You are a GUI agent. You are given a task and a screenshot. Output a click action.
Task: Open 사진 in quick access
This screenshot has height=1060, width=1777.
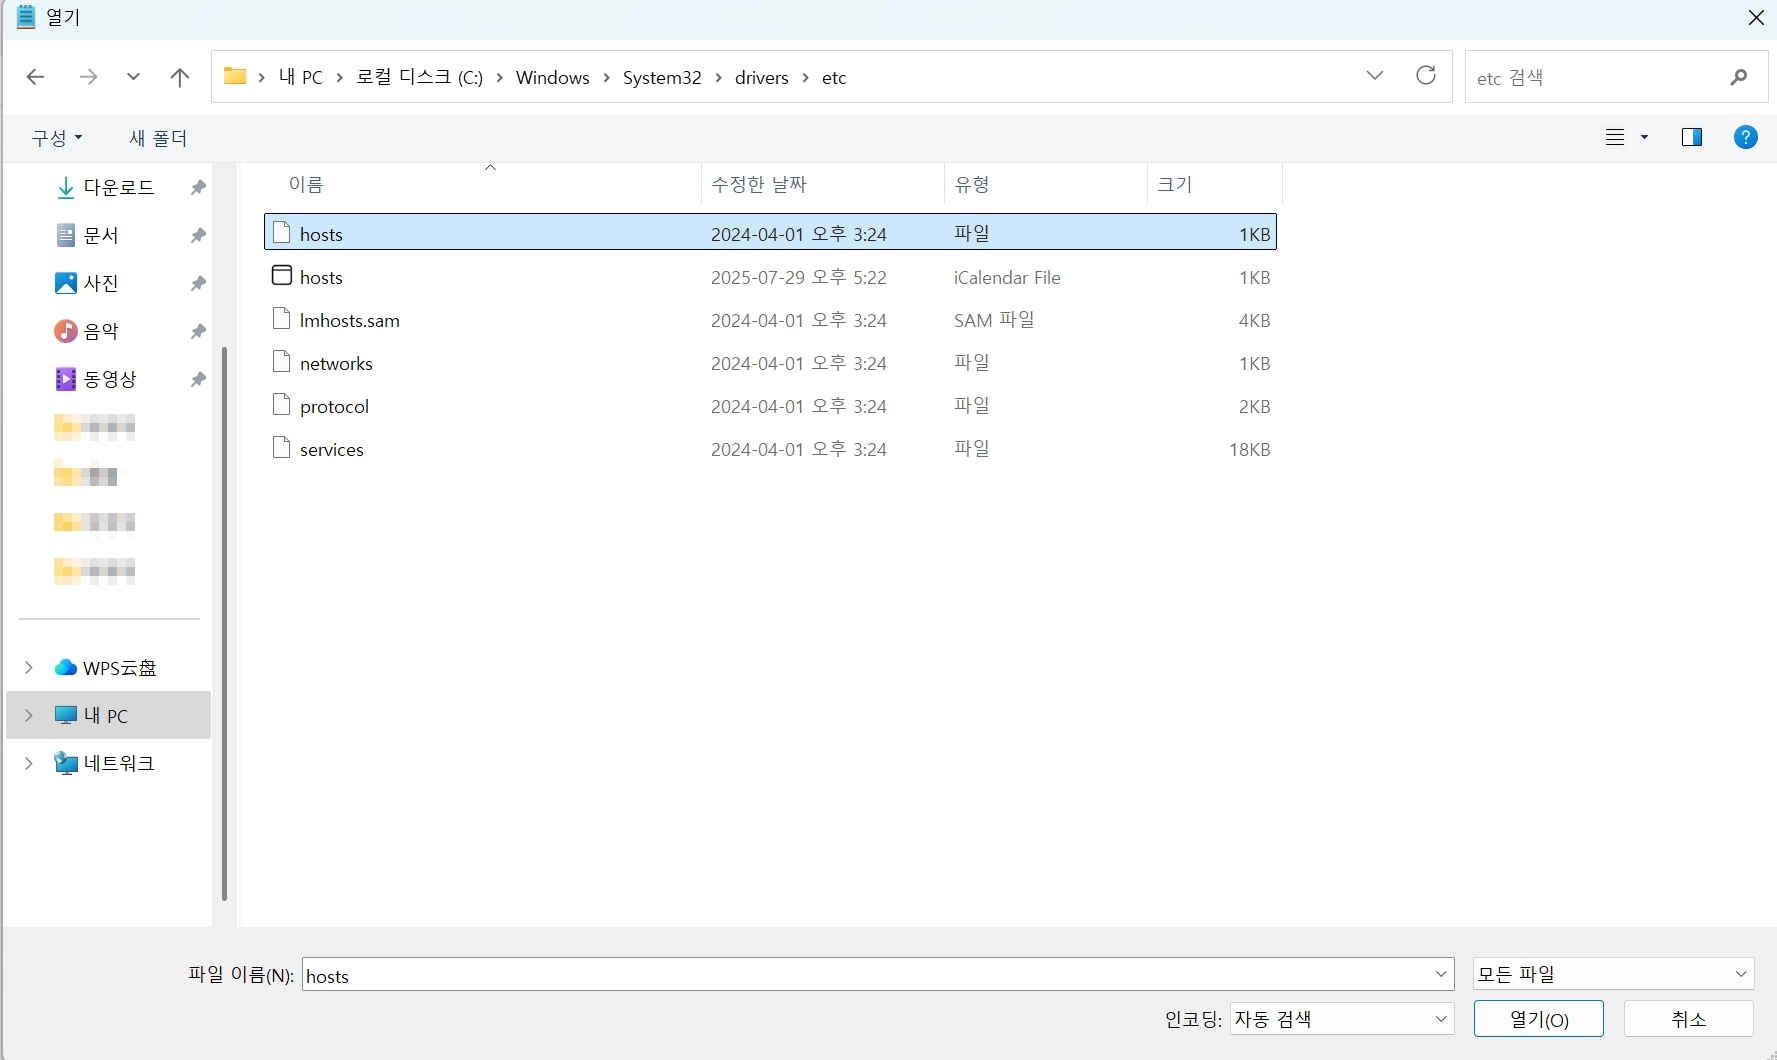pos(100,283)
